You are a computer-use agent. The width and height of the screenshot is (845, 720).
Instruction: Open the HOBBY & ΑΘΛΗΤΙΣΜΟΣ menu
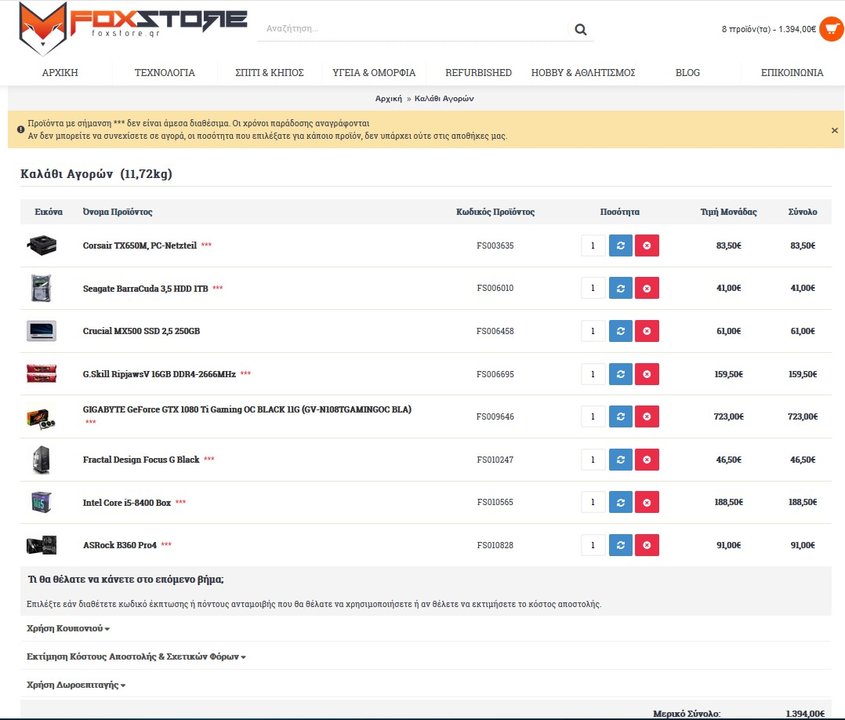click(583, 72)
